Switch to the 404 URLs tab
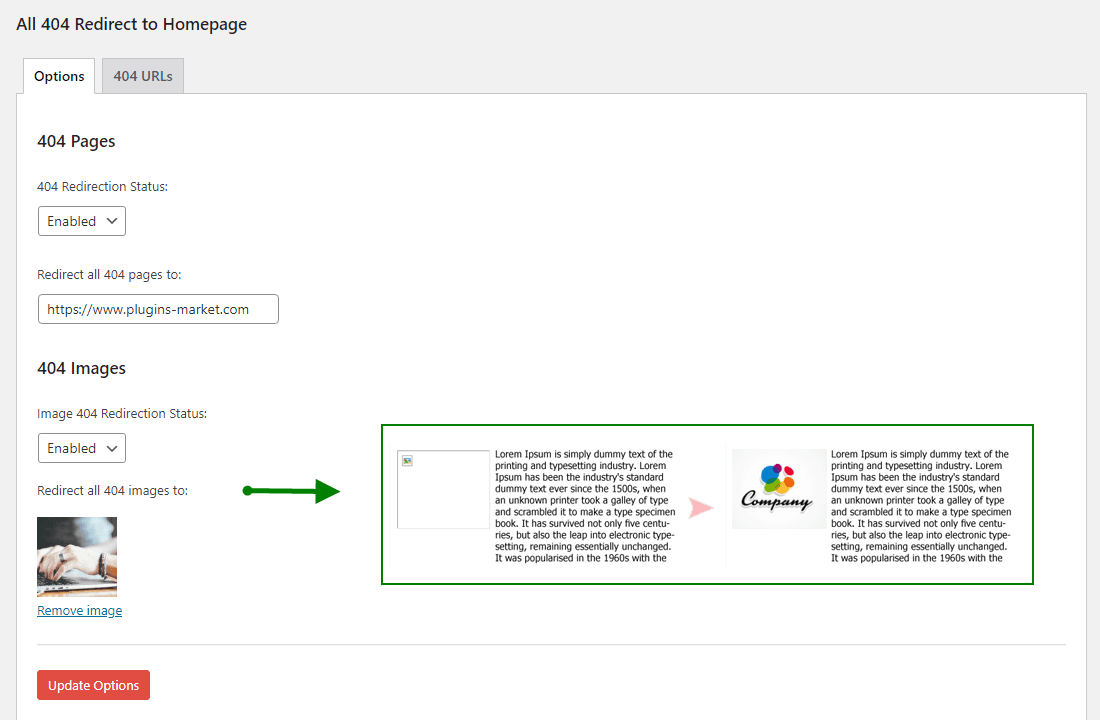1100x720 pixels. coord(142,75)
